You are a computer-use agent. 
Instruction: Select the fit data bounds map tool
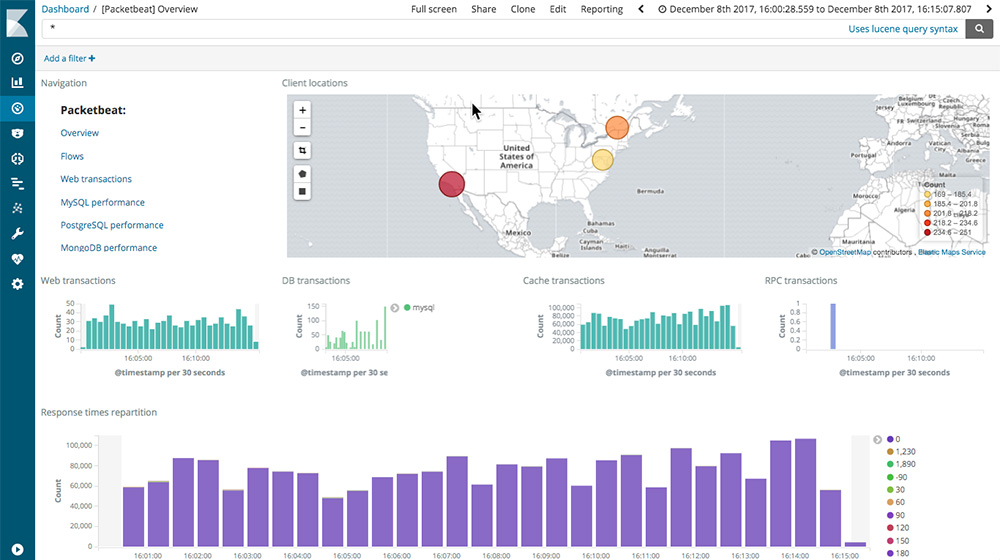pyautogui.click(x=302, y=151)
